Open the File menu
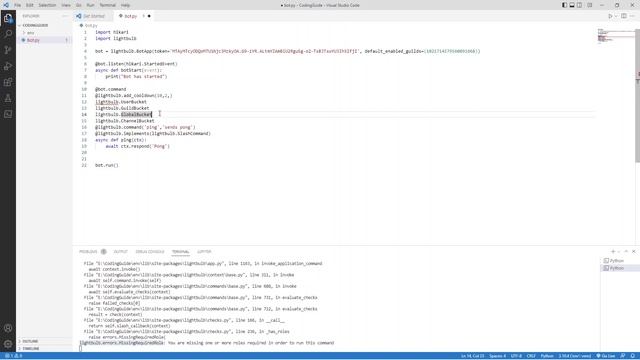Viewport: 640px width, 360px height. click(18, 5)
